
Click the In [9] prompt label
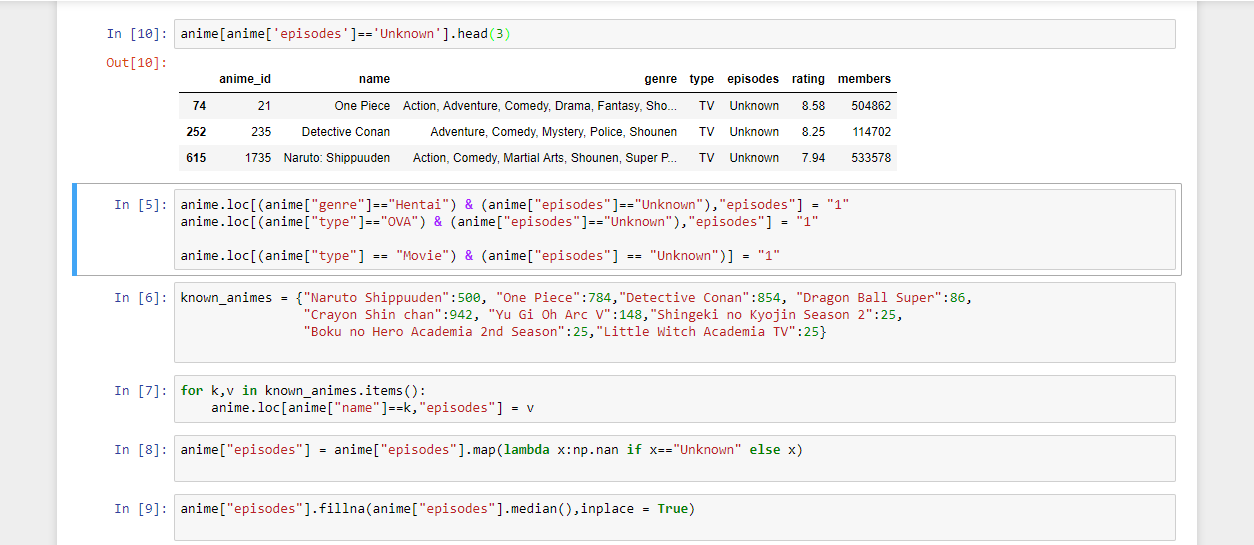click(141, 508)
